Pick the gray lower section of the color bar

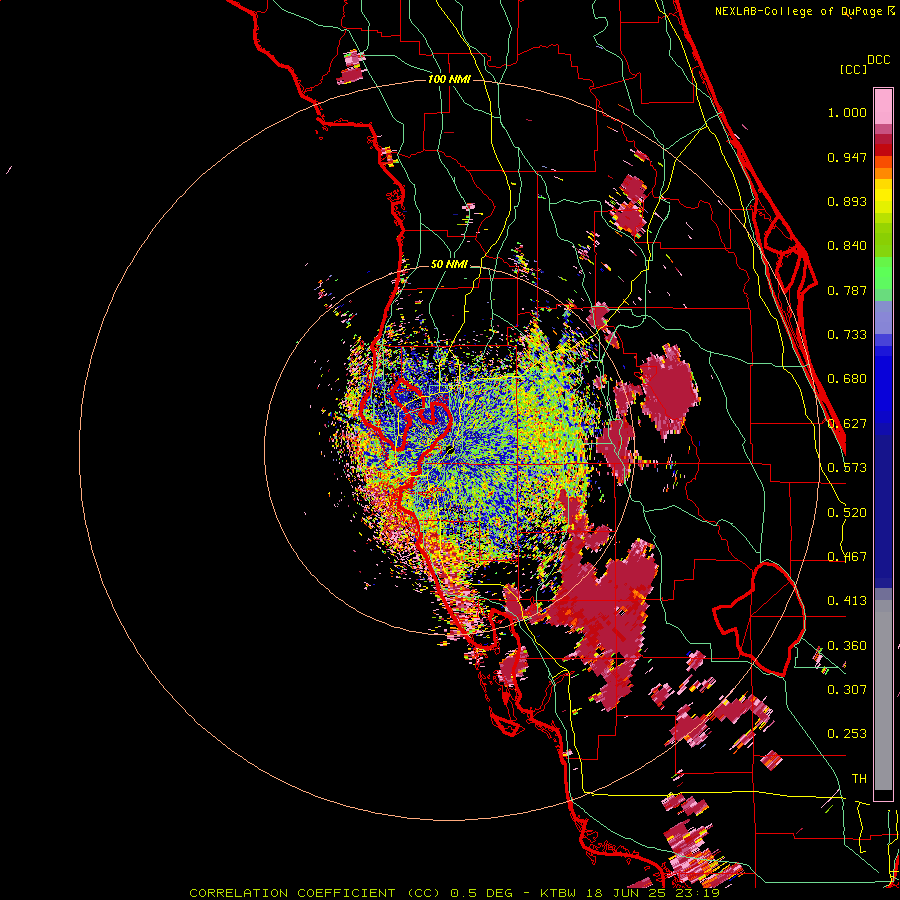coord(883,695)
